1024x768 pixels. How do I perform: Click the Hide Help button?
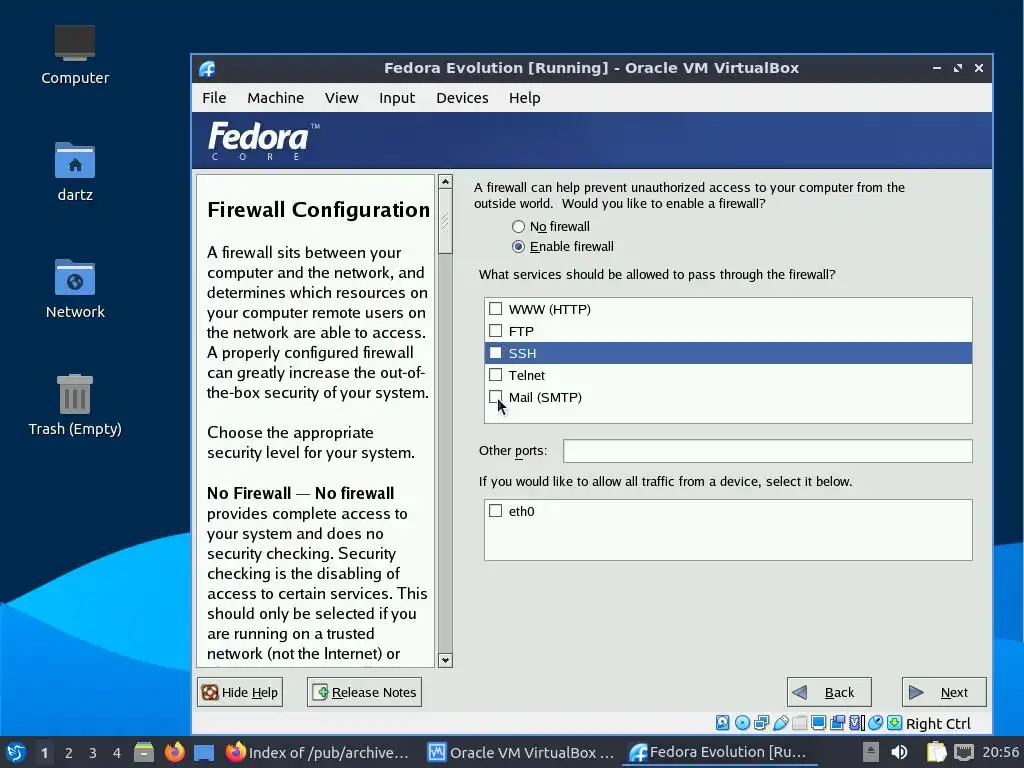(240, 692)
